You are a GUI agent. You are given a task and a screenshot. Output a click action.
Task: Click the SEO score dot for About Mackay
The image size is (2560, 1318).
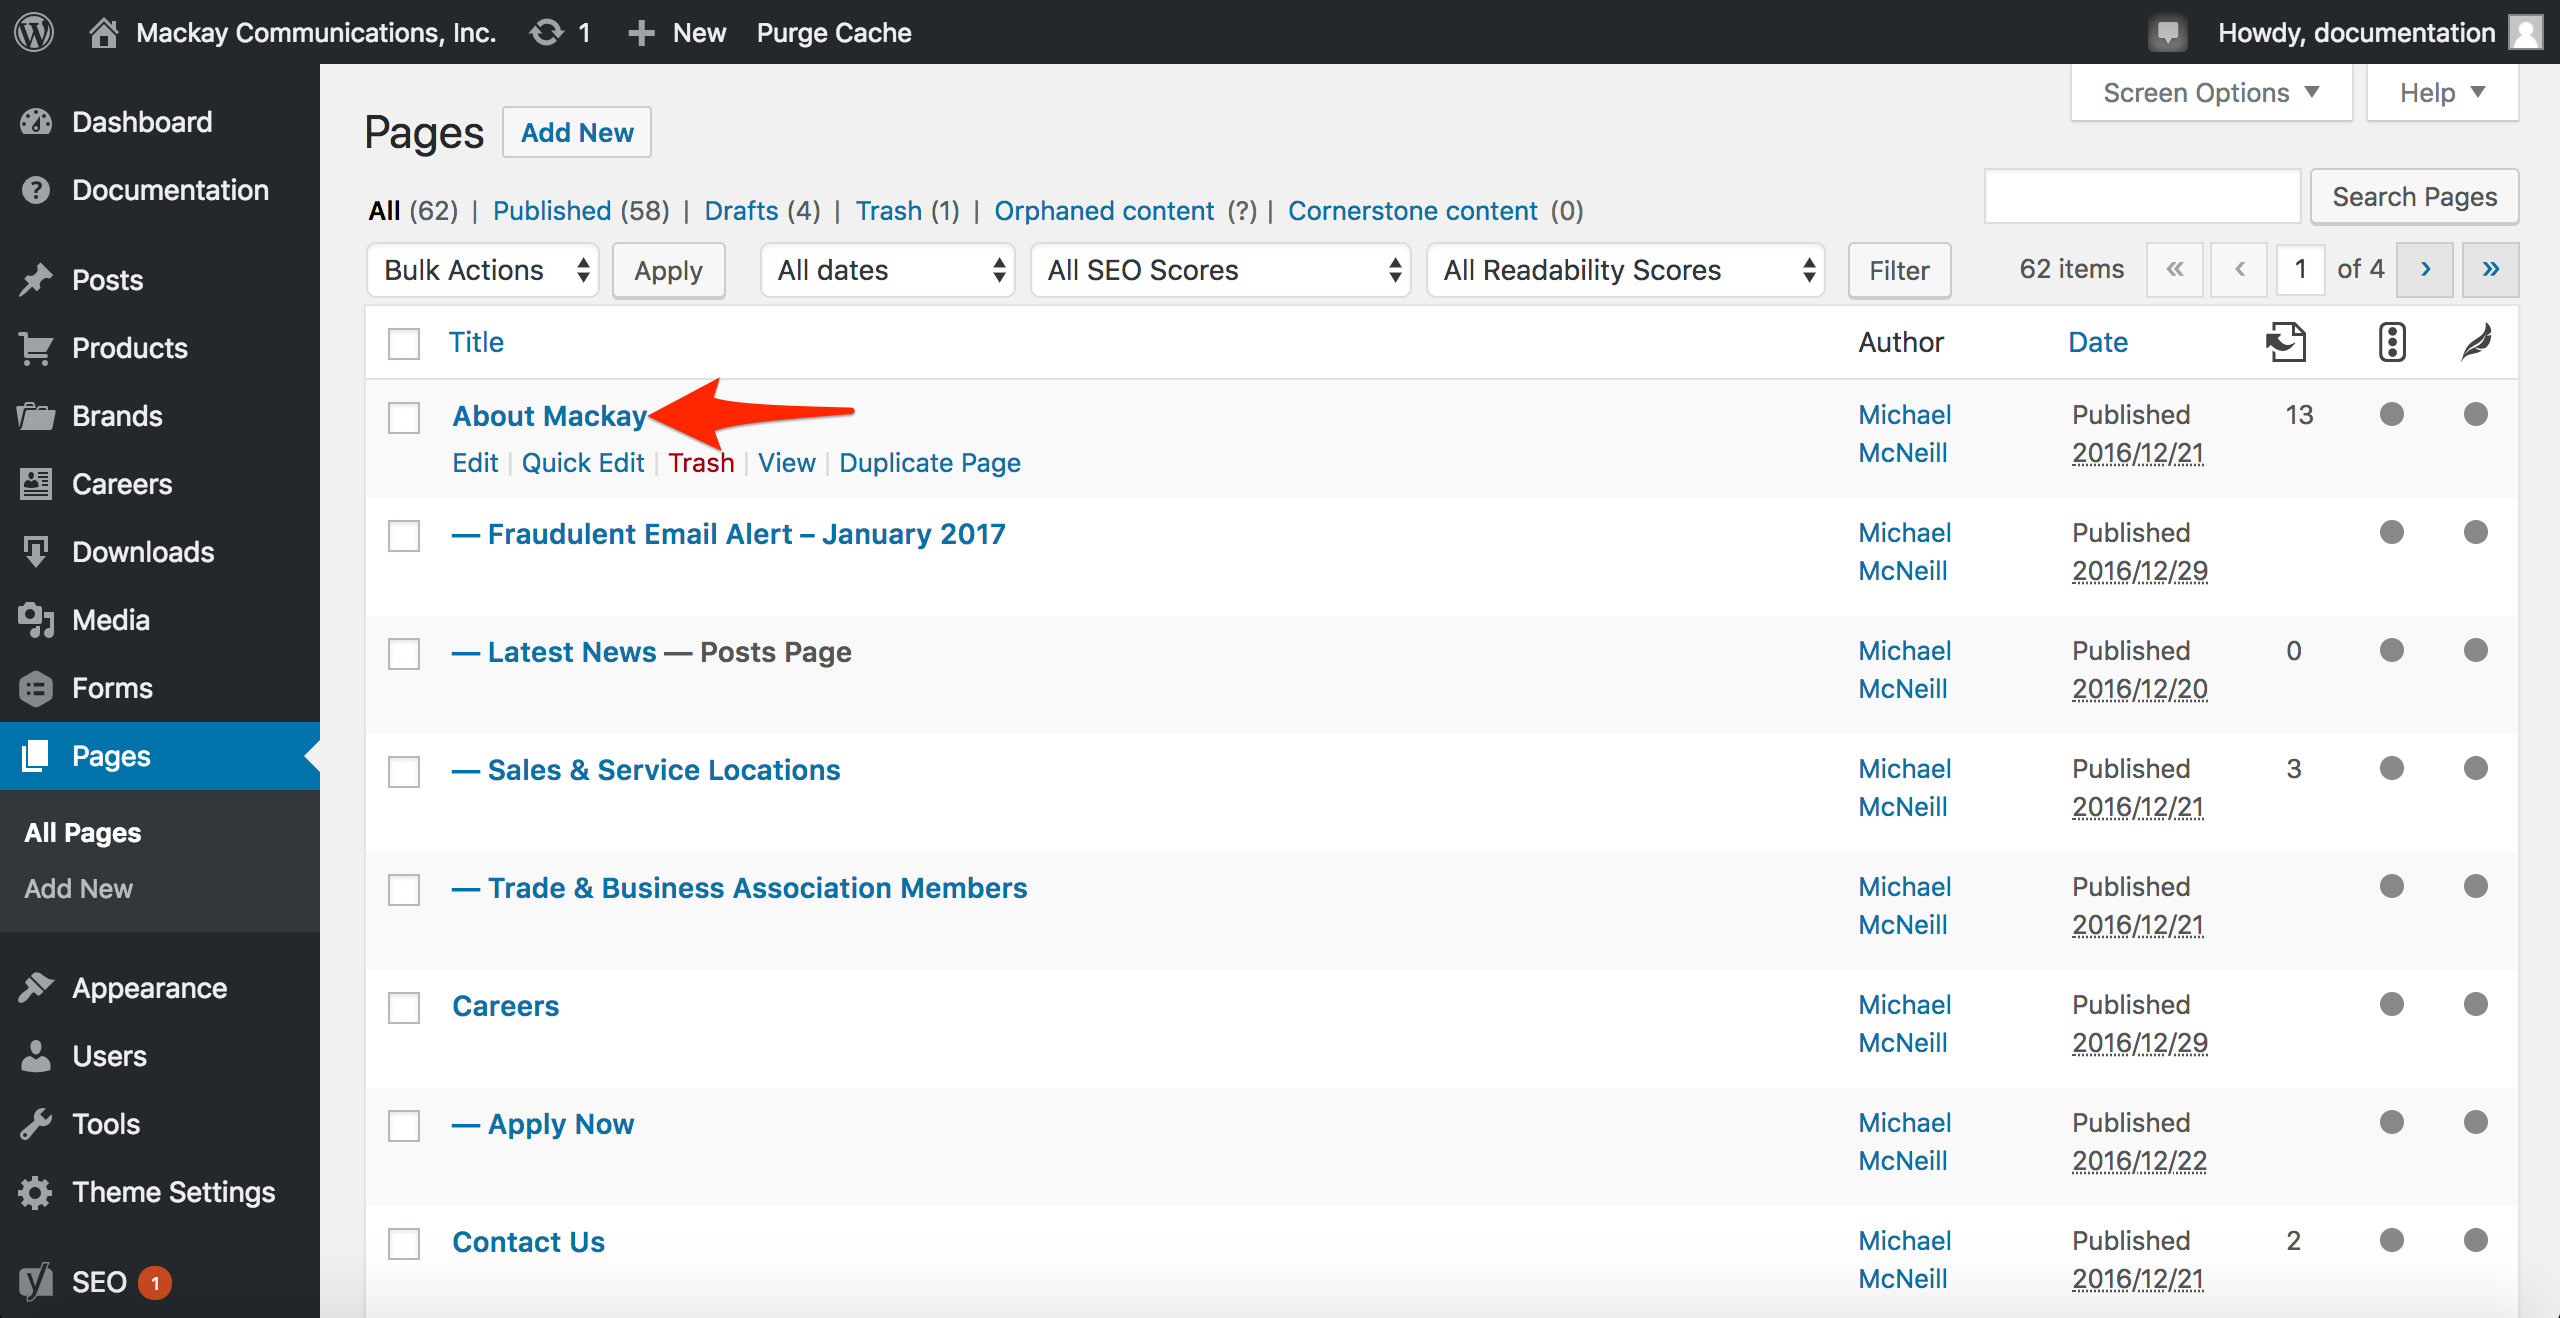pyautogui.click(x=2392, y=414)
